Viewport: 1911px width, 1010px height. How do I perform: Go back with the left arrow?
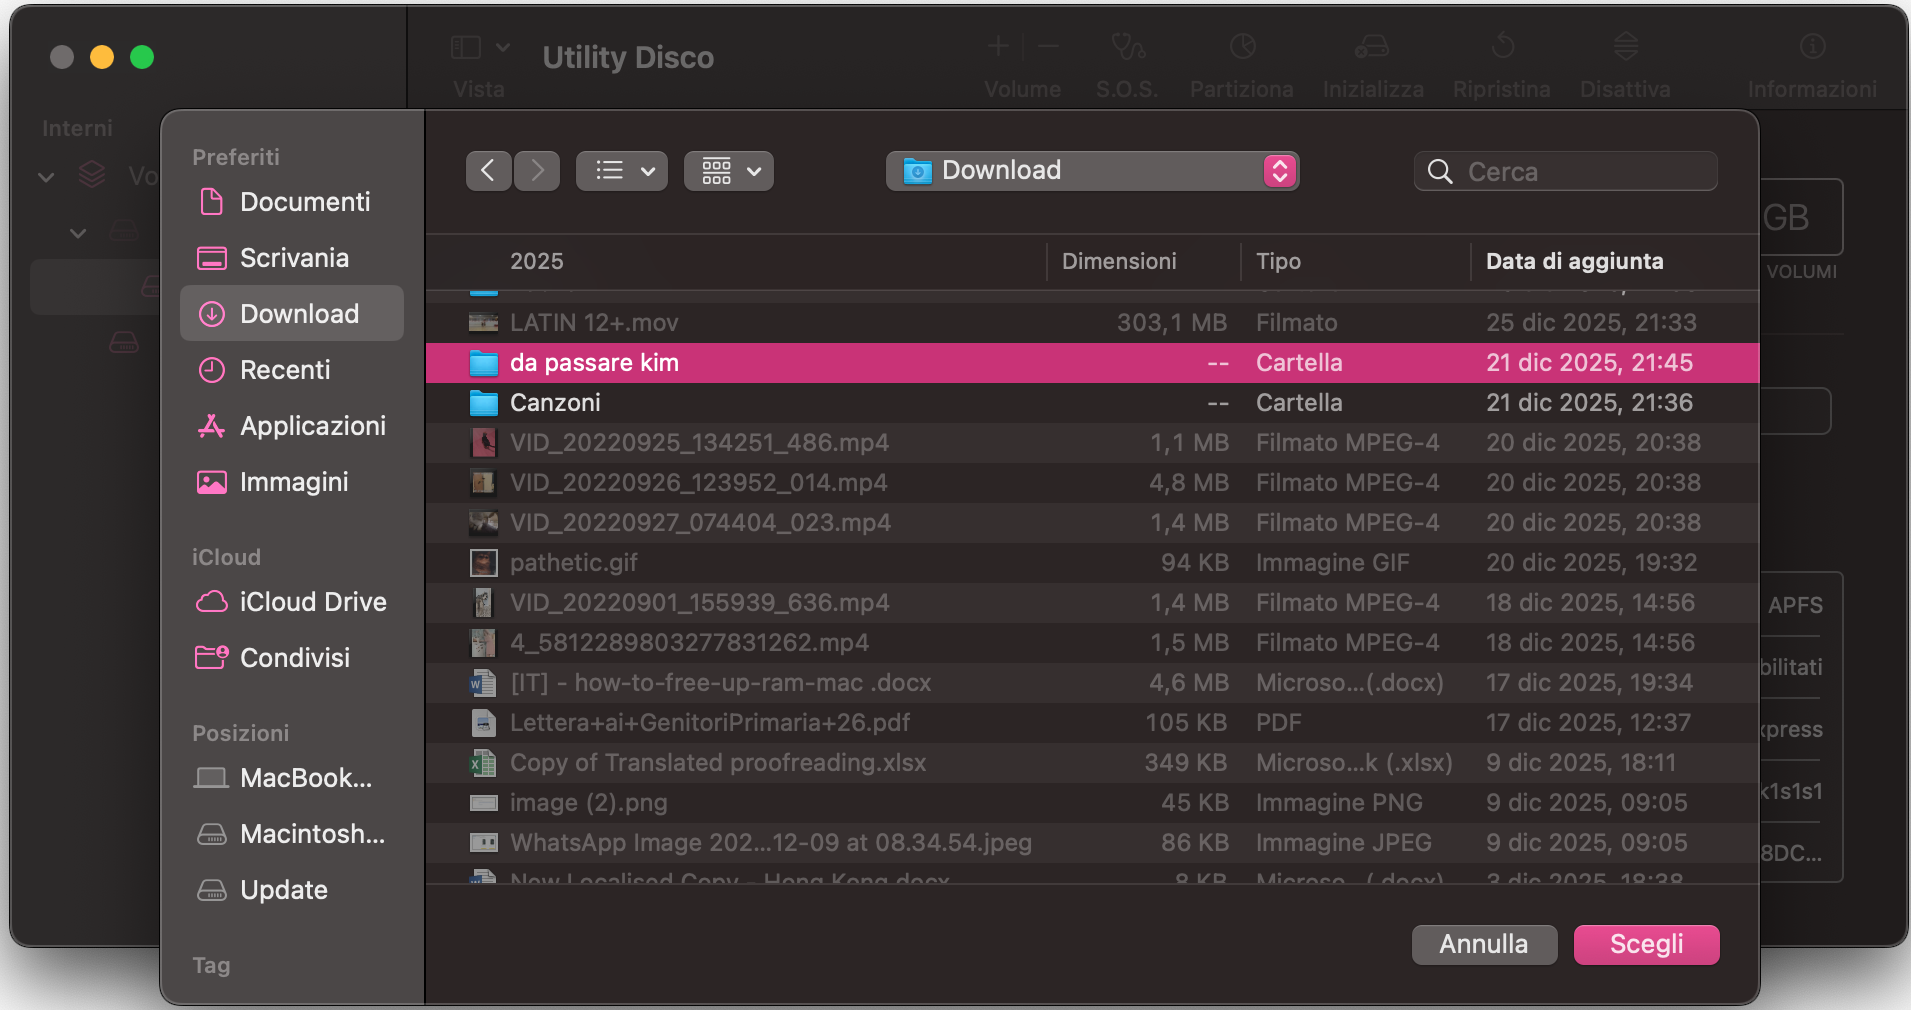point(488,171)
